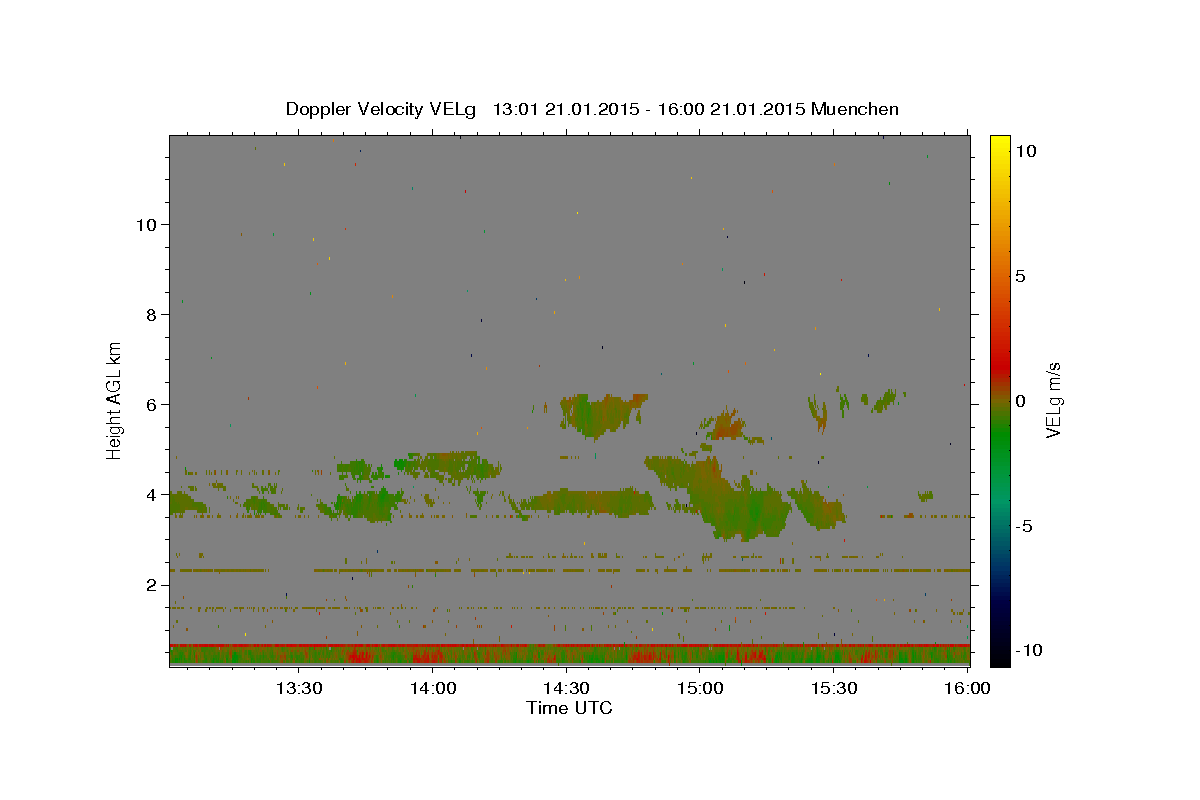Select the 'Muenchen' location text in title
The width and height of the screenshot is (1200, 800).
pyautogui.click(x=855, y=109)
